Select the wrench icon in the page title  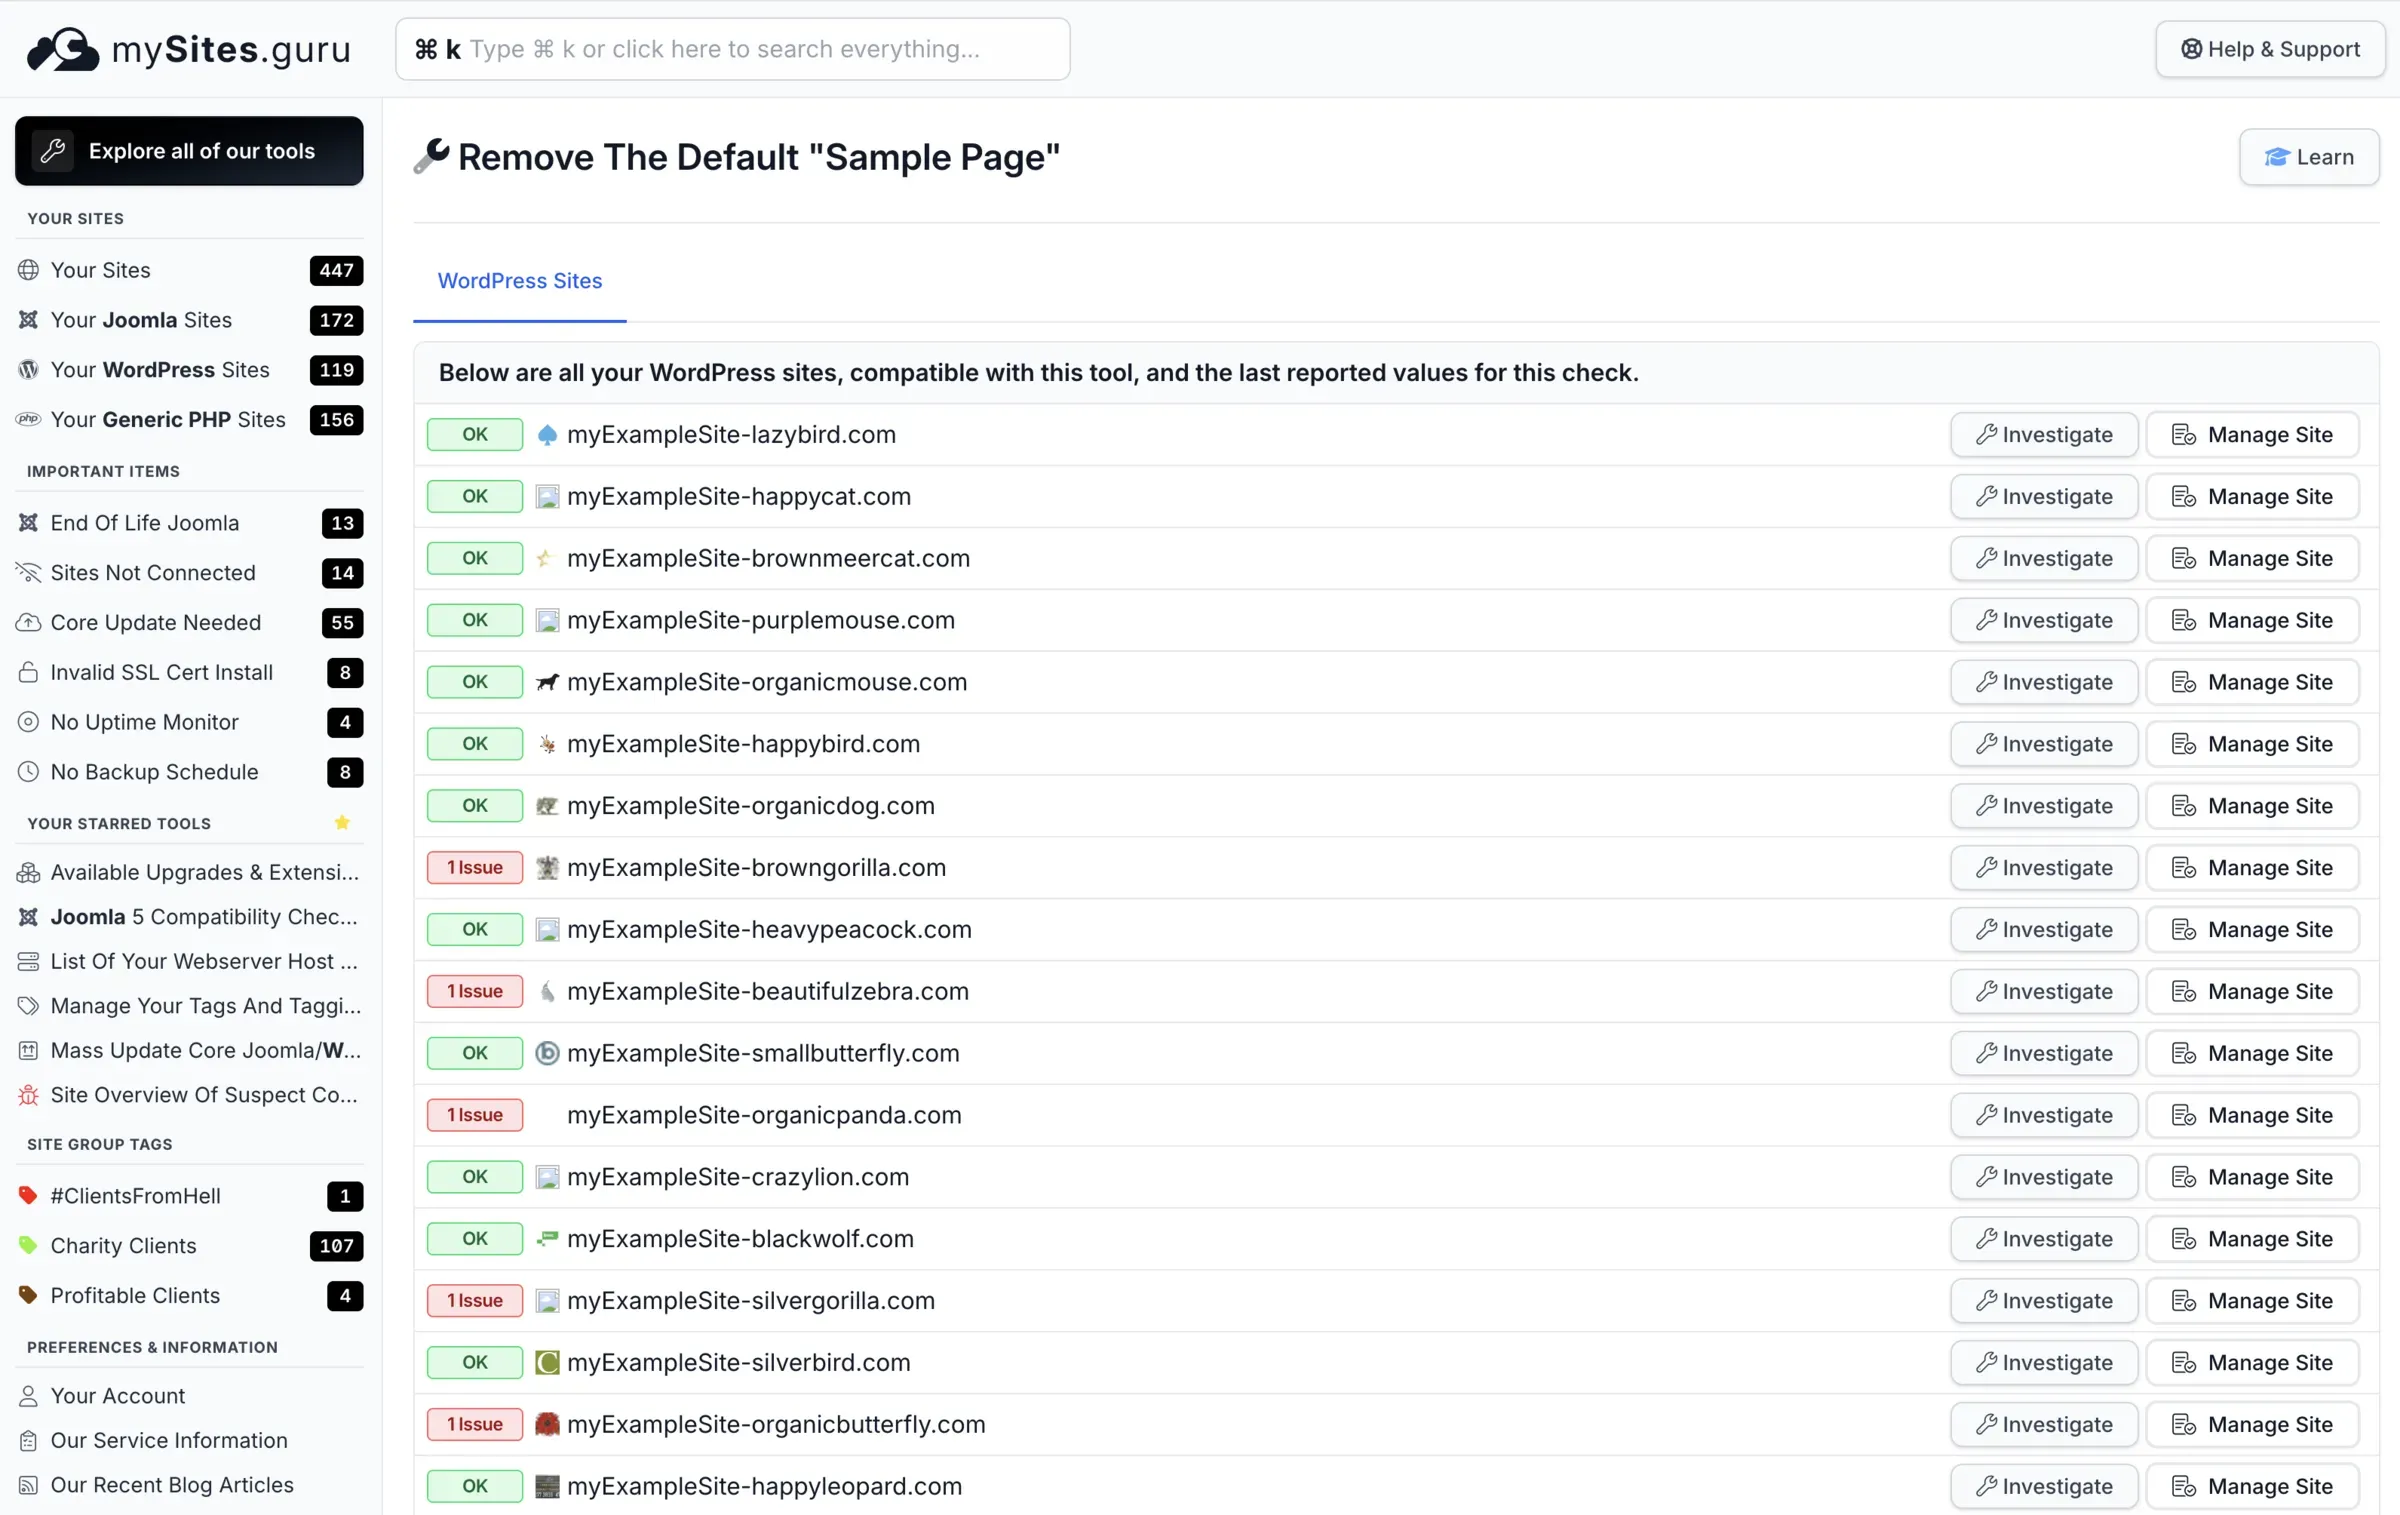click(x=432, y=156)
